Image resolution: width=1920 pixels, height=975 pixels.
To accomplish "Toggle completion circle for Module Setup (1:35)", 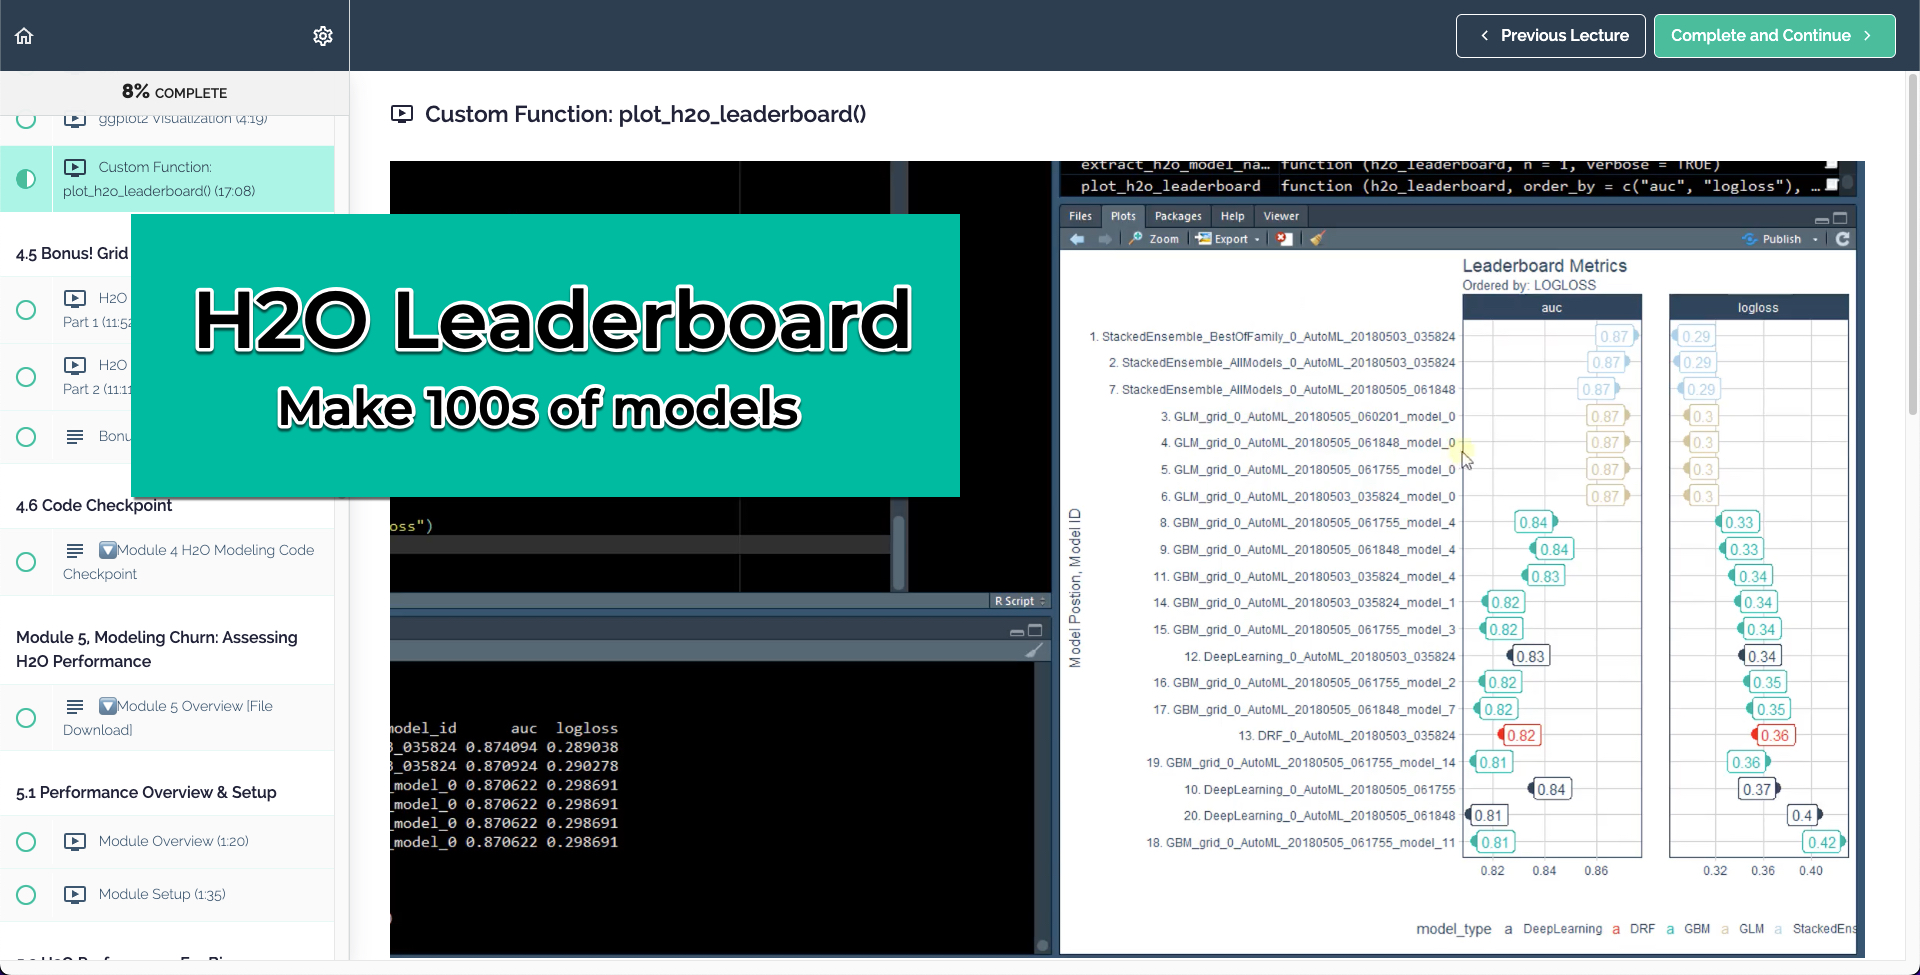I will click(26, 895).
